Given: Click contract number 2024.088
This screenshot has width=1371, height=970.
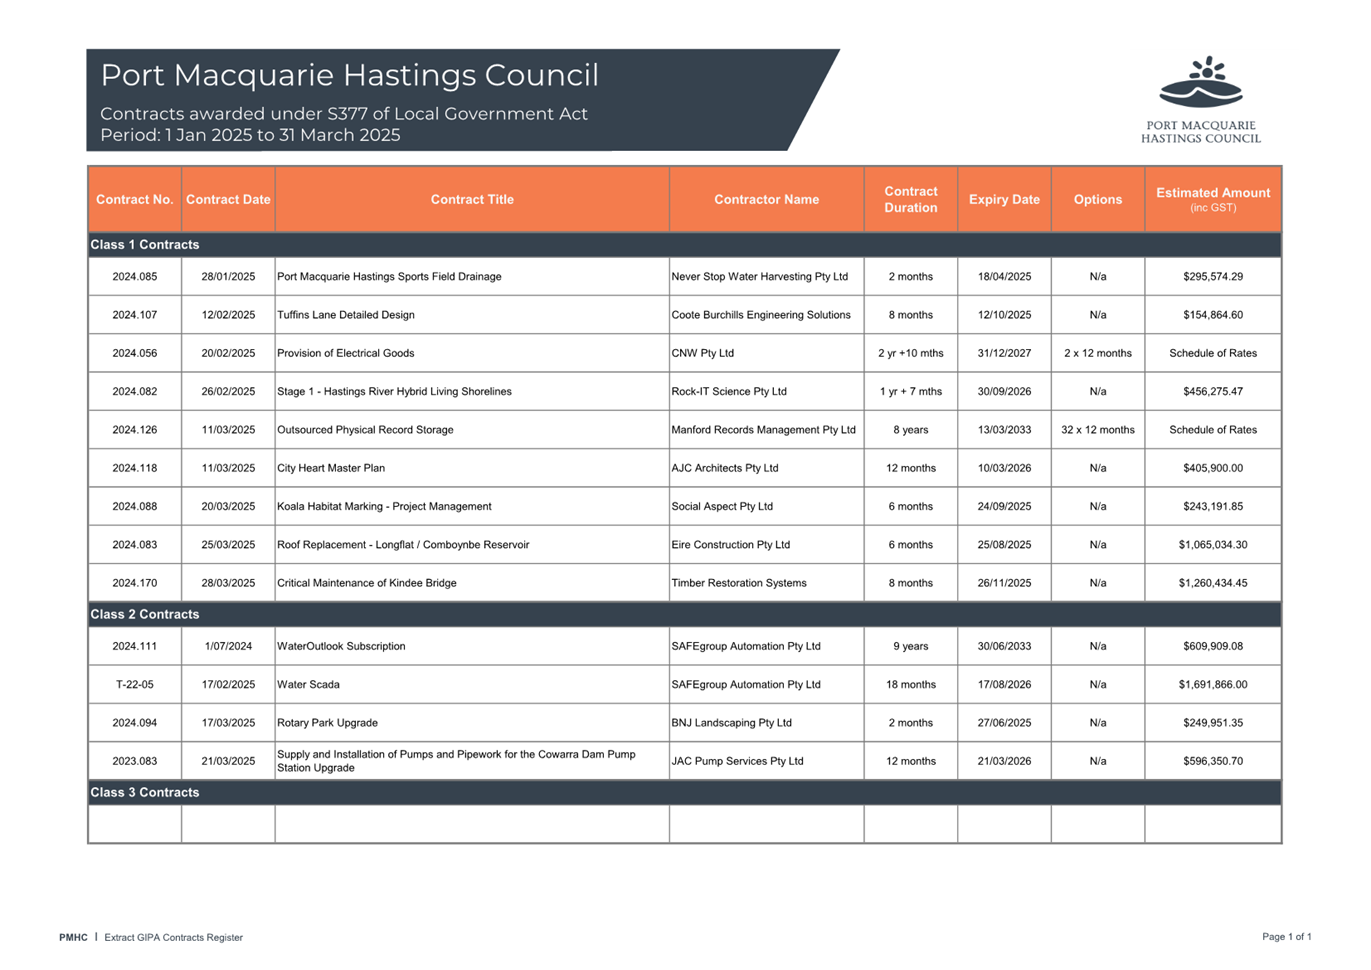Looking at the screenshot, I should tap(135, 507).
